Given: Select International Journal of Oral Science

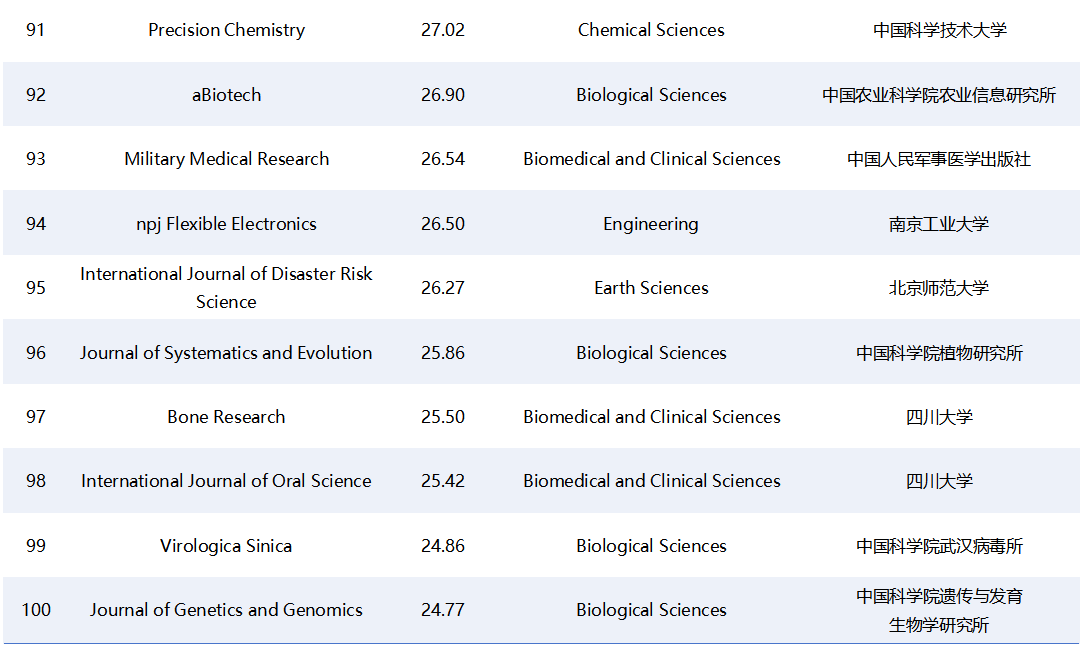Looking at the screenshot, I should (226, 481).
